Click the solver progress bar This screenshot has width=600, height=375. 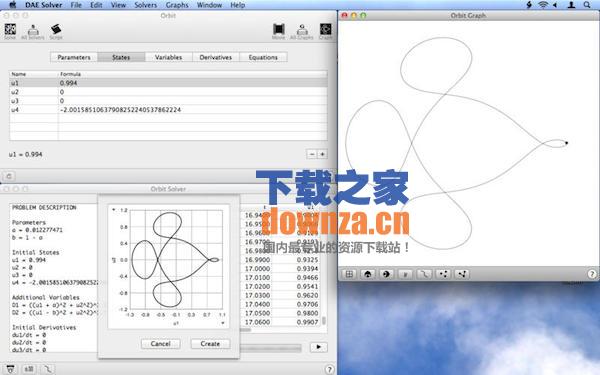click(x=271, y=347)
